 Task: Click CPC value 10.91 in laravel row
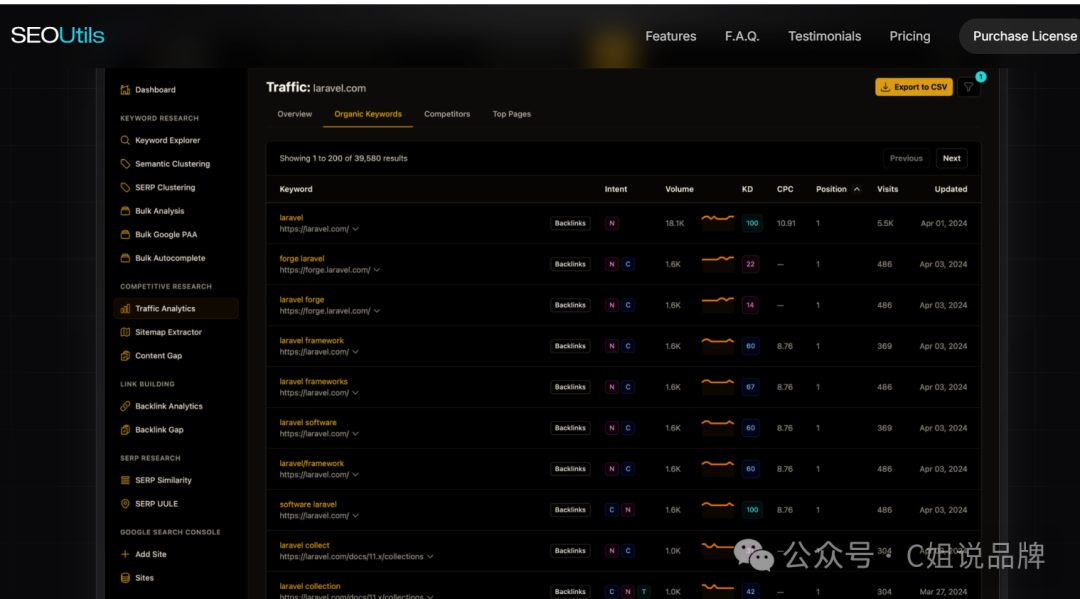786,223
